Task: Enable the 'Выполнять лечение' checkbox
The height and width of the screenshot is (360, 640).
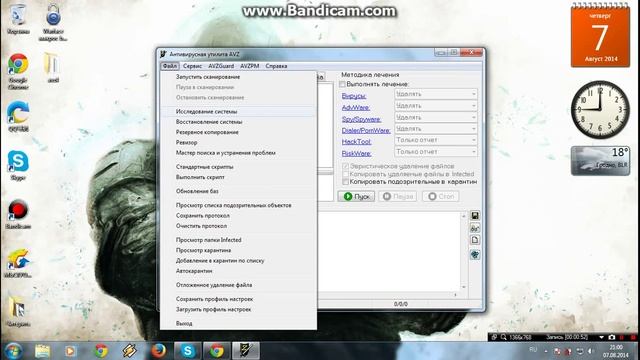Action: click(342, 84)
